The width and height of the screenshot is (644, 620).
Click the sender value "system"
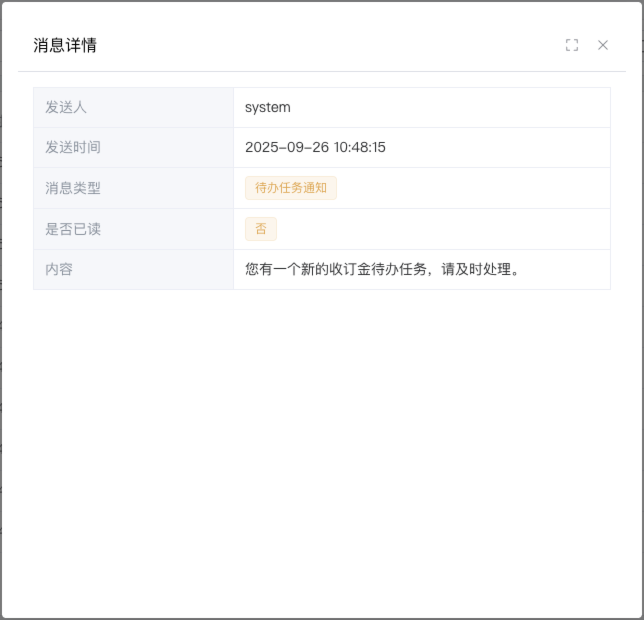point(267,107)
